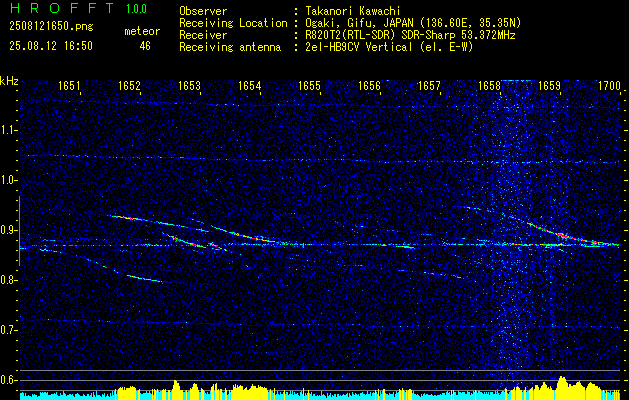The image size is (629, 400).
Task: Click the gray vertical range bar beside the kHz axis
Action: [19, 231]
